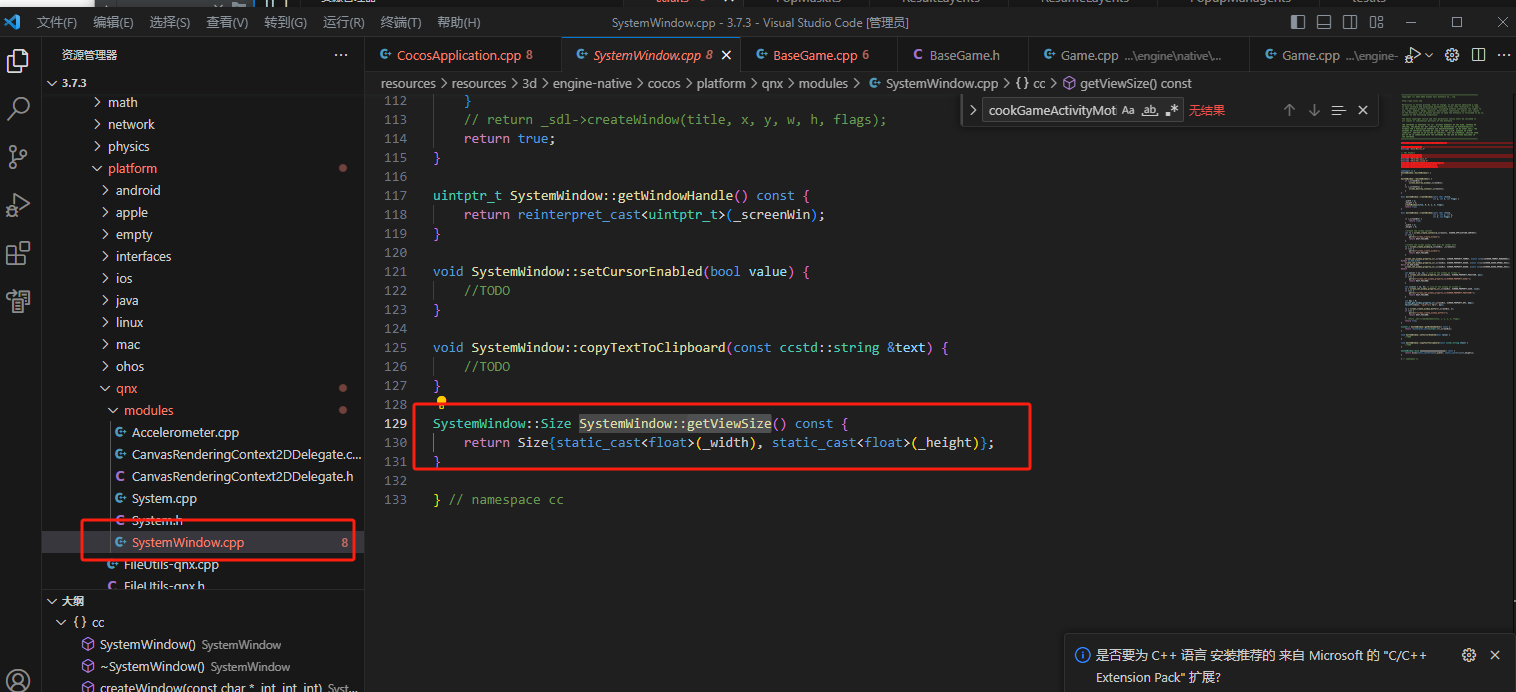Click getViewSize() const breadcrumb item

(x=1136, y=83)
